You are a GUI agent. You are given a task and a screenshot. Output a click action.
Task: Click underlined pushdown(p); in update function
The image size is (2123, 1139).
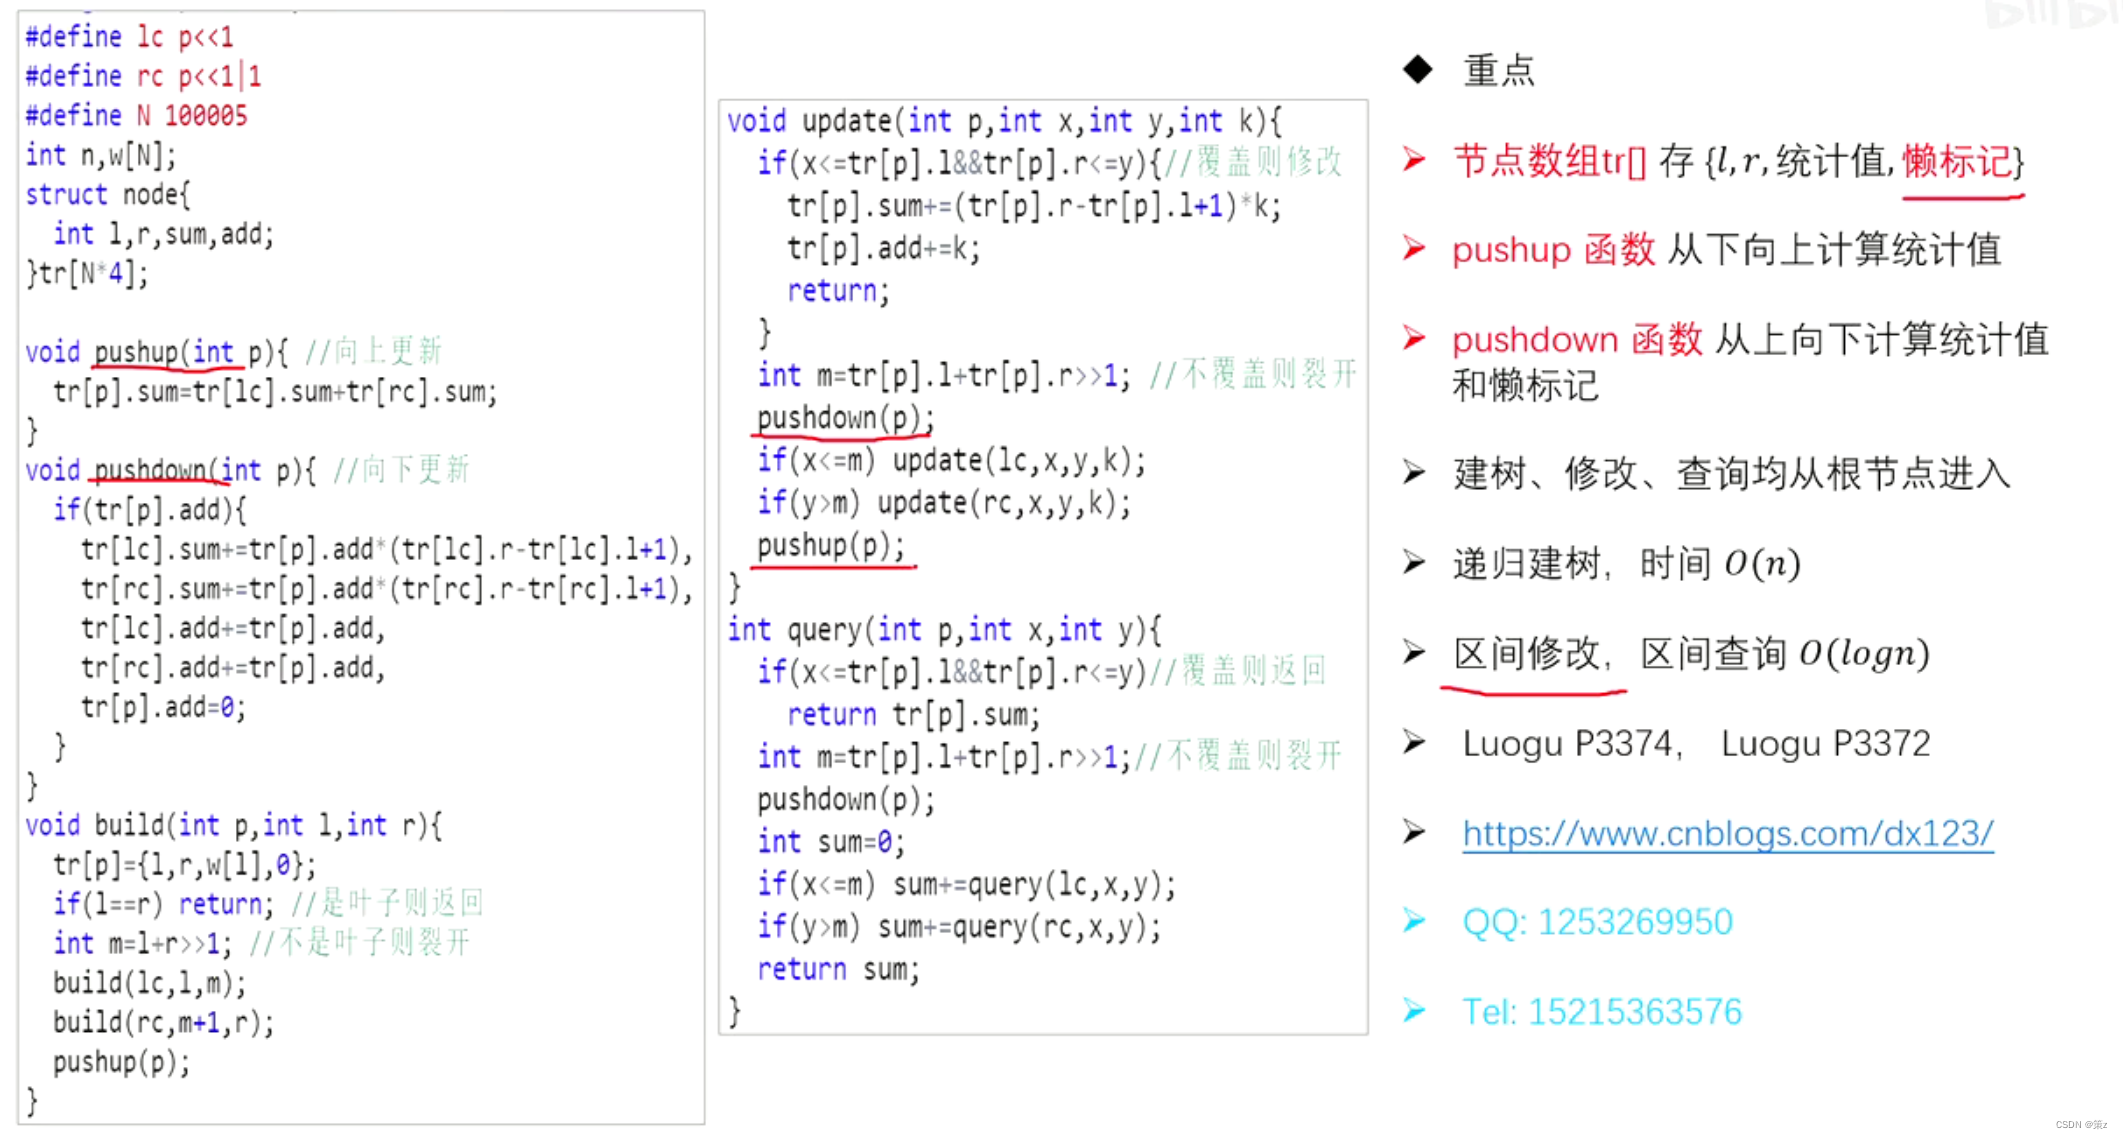pos(844,418)
